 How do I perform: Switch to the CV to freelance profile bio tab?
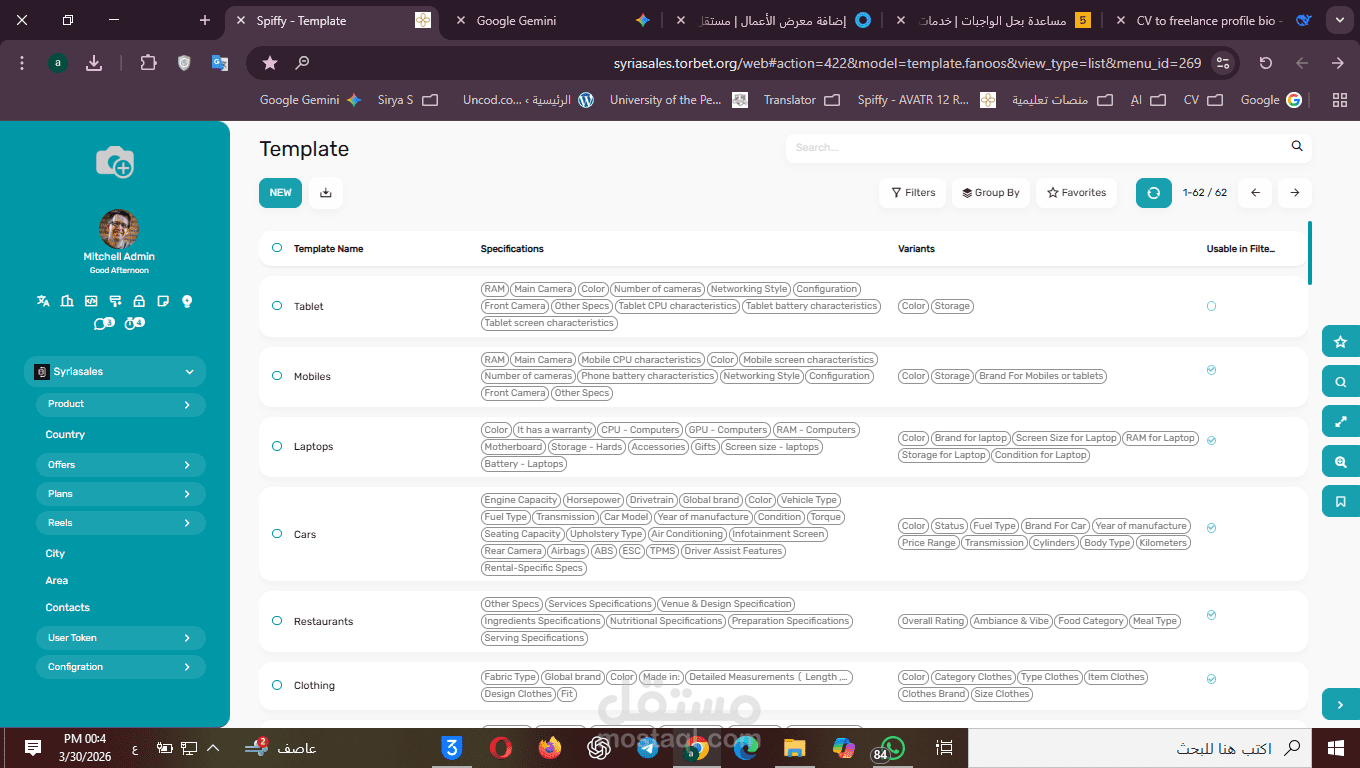[1210, 21]
